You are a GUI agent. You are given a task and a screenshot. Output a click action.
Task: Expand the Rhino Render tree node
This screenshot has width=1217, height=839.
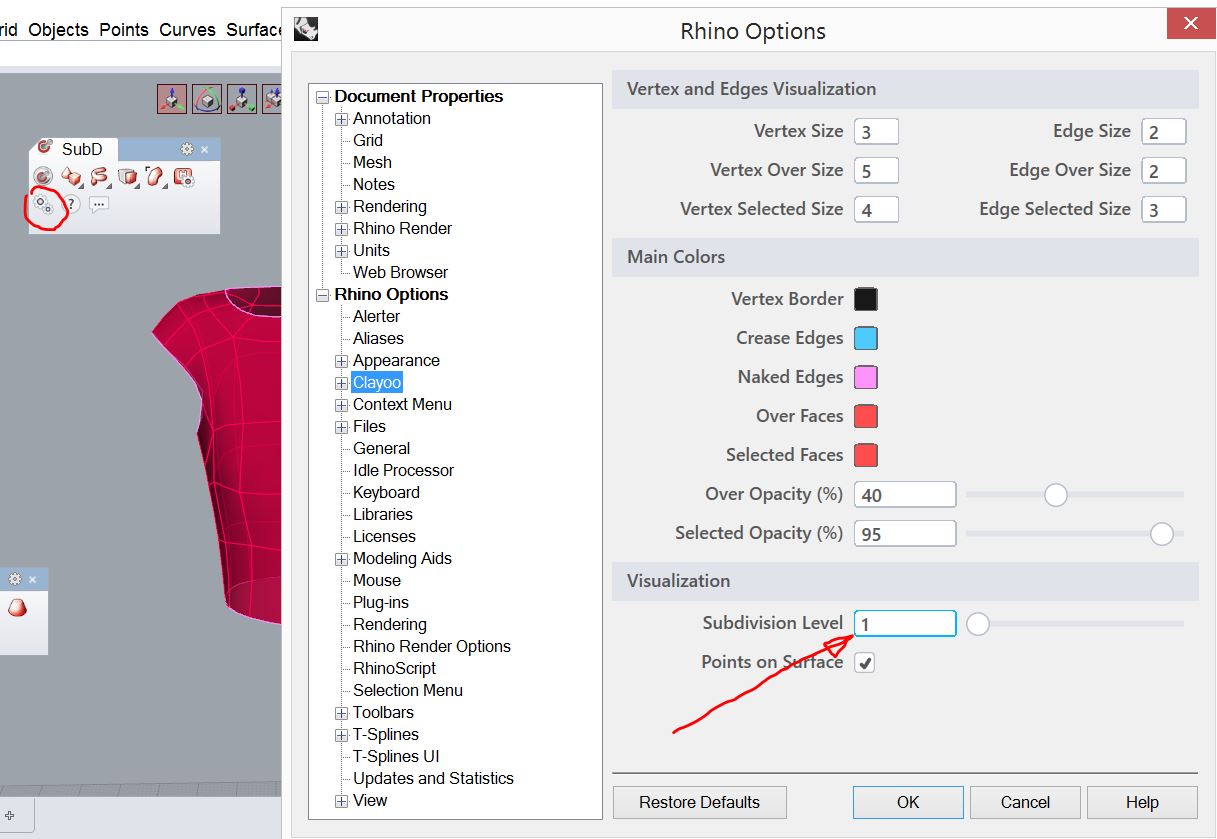(x=341, y=229)
